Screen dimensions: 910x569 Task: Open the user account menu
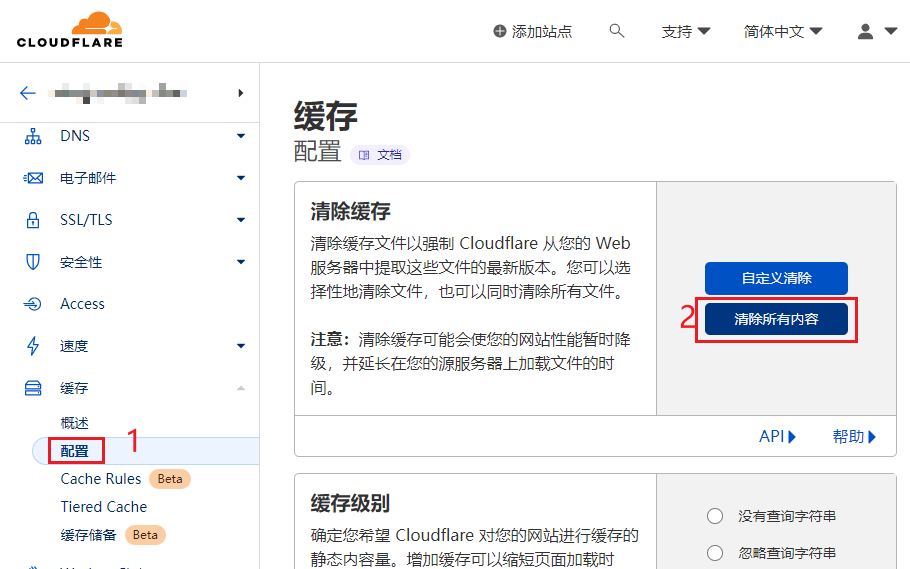click(x=877, y=31)
